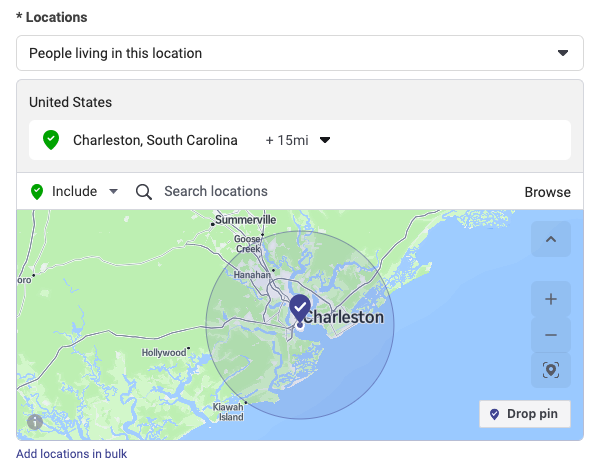Click the green Include pin icon
Viewport: 595px width, 472px height.
[x=37, y=192]
